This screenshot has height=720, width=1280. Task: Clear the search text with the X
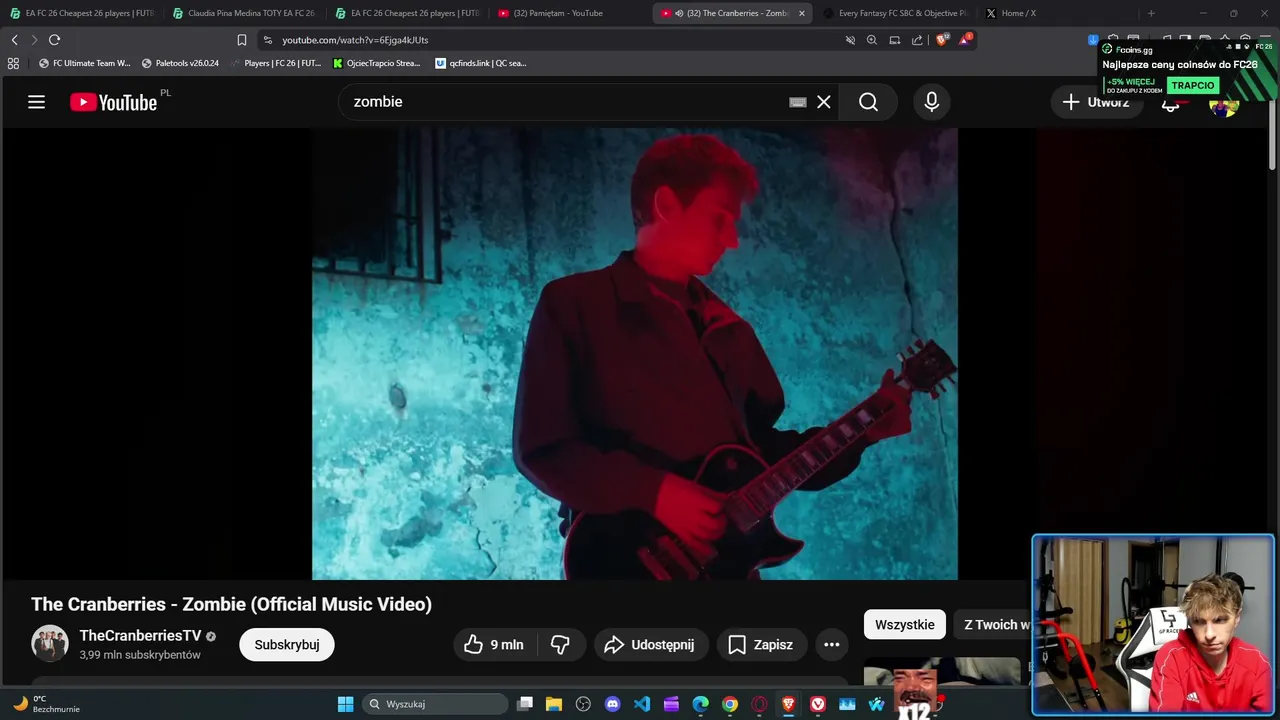pyautogui.click(x=824, y=102)
